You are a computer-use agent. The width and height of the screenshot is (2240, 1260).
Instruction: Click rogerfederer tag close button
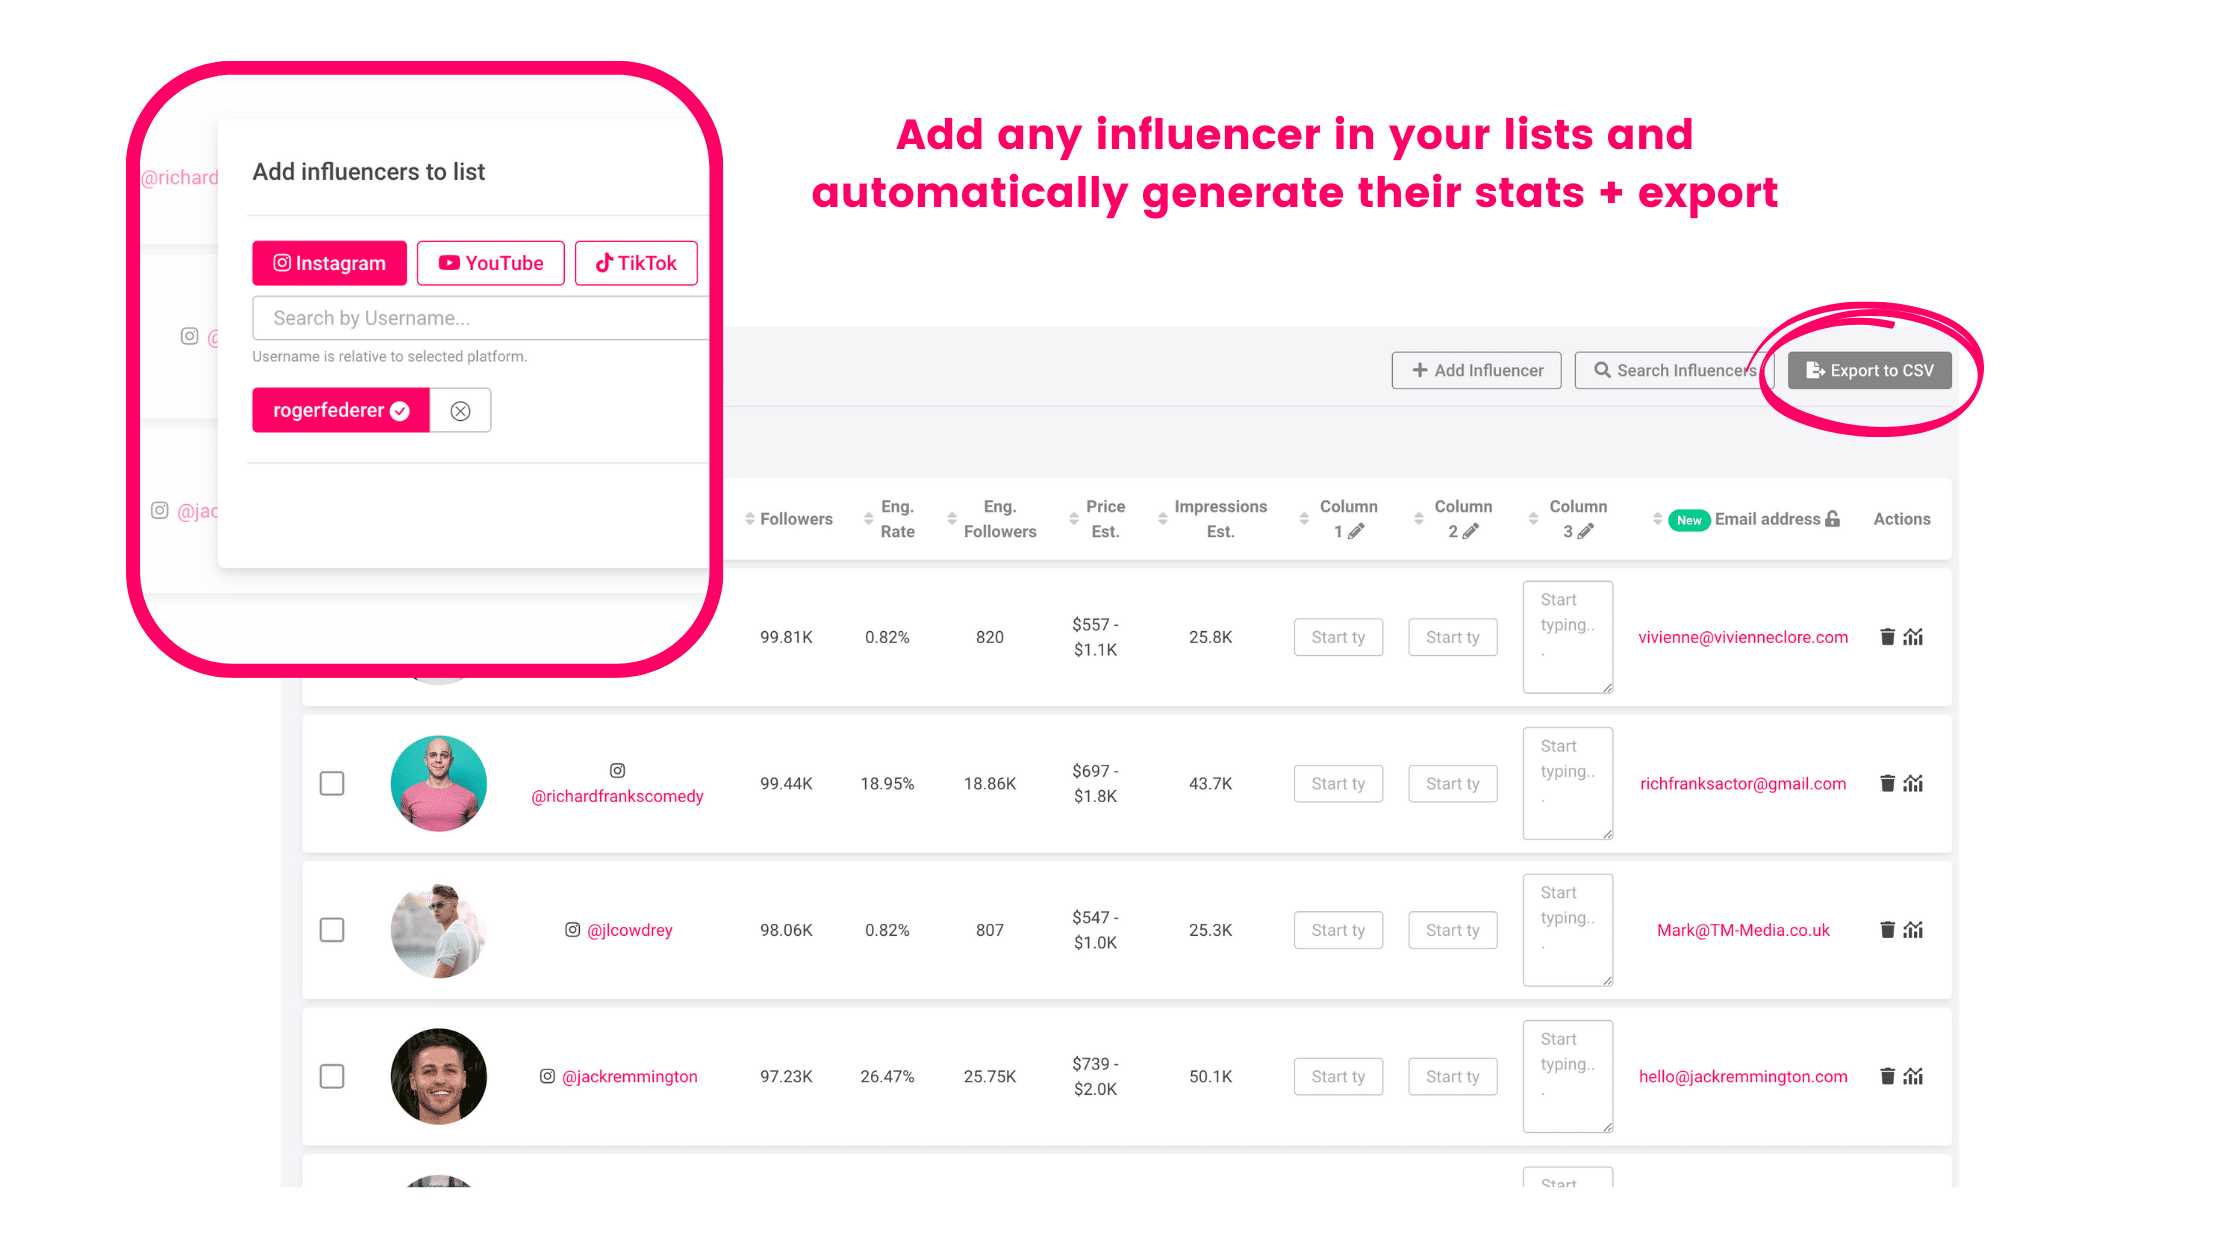(463, 411)
